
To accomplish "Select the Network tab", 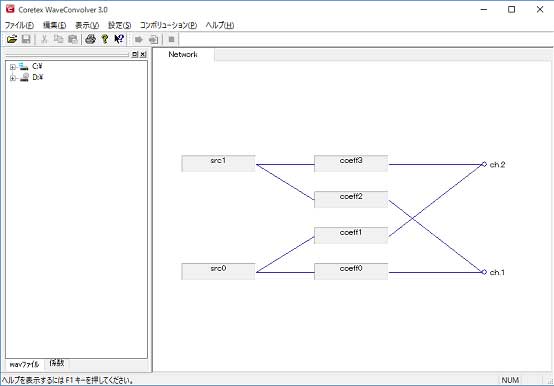I will (183, 54).
